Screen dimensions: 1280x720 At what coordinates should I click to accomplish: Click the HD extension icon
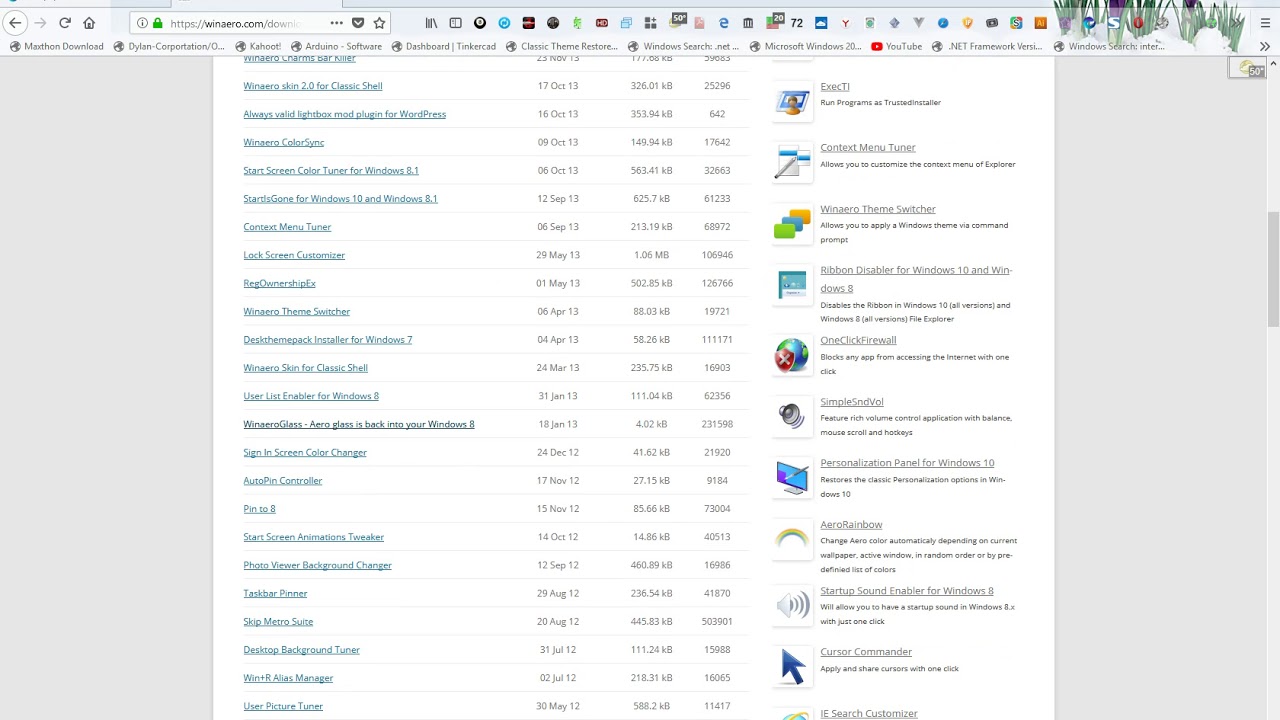coord(601,23)
